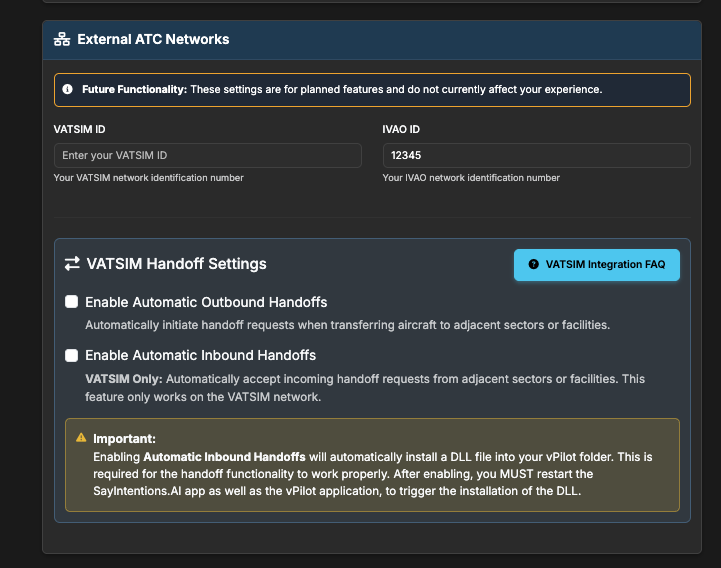
Task: Click the question mark icon in FAQ button
Action: pyautogui.click(x=533, y=264)
